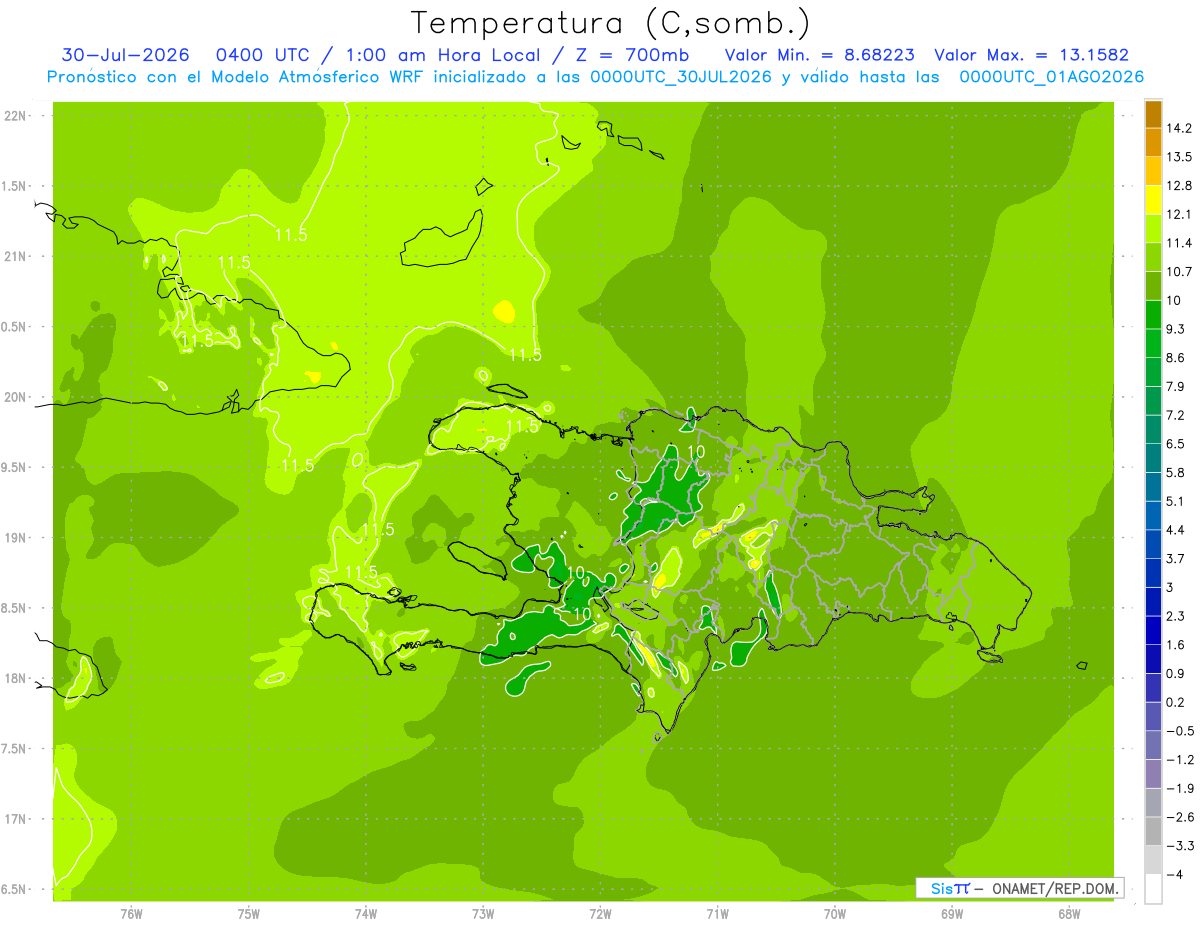The width and height of the screenshot is (1200, 927).
Task: Click the title 'Temperatura (C,somb.)'
Action: coord(610,23)
